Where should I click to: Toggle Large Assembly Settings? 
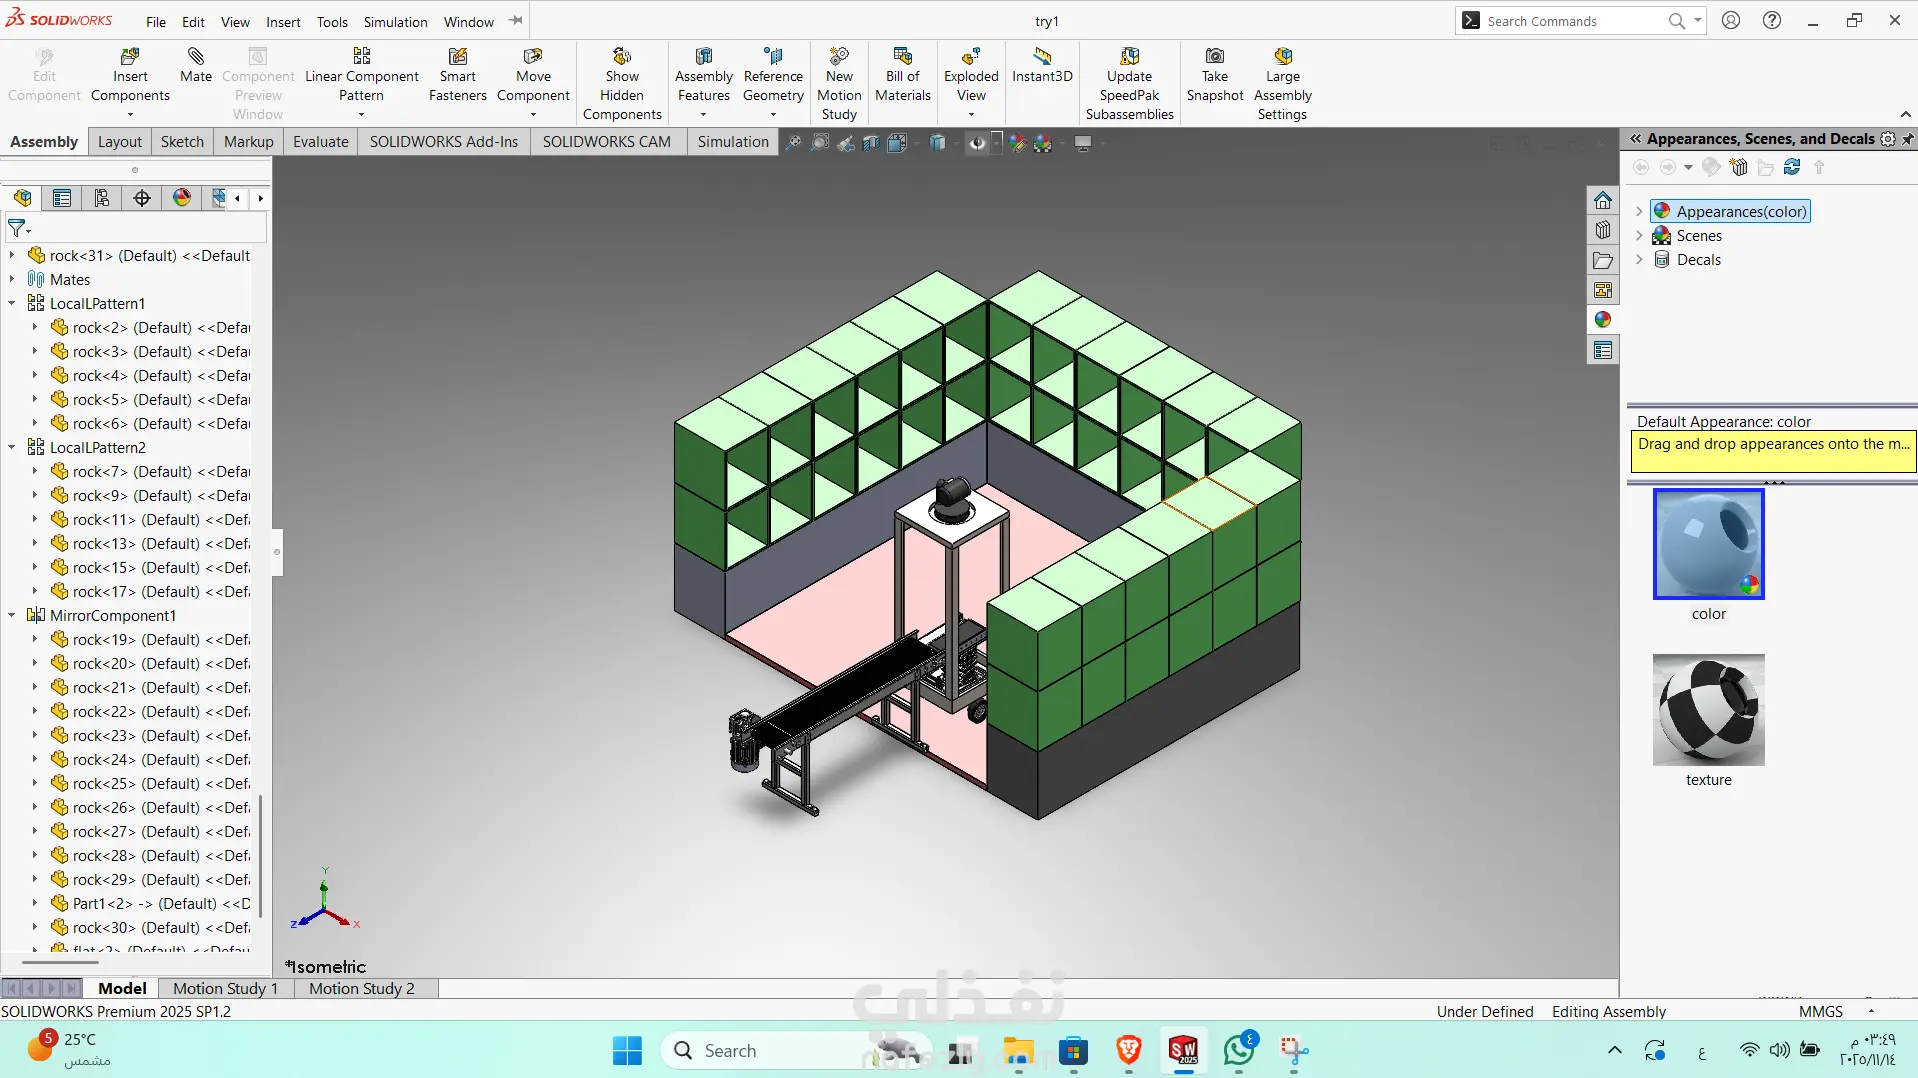point(1283,84)
